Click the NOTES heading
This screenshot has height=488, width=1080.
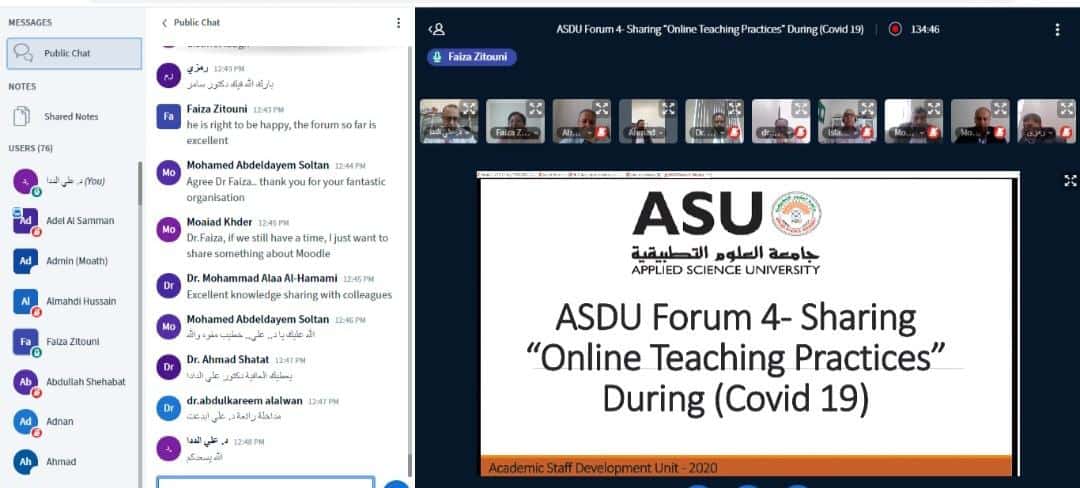(22, 87)
